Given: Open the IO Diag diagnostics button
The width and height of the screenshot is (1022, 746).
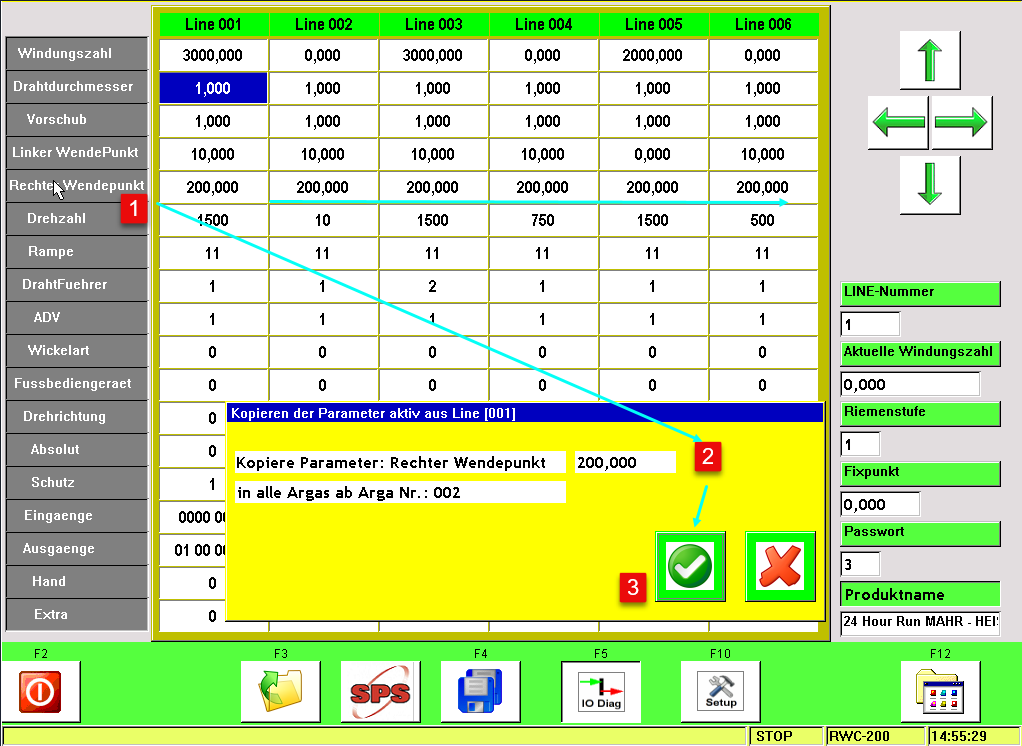Looking at the screenshot, I should tap(601, 691).
